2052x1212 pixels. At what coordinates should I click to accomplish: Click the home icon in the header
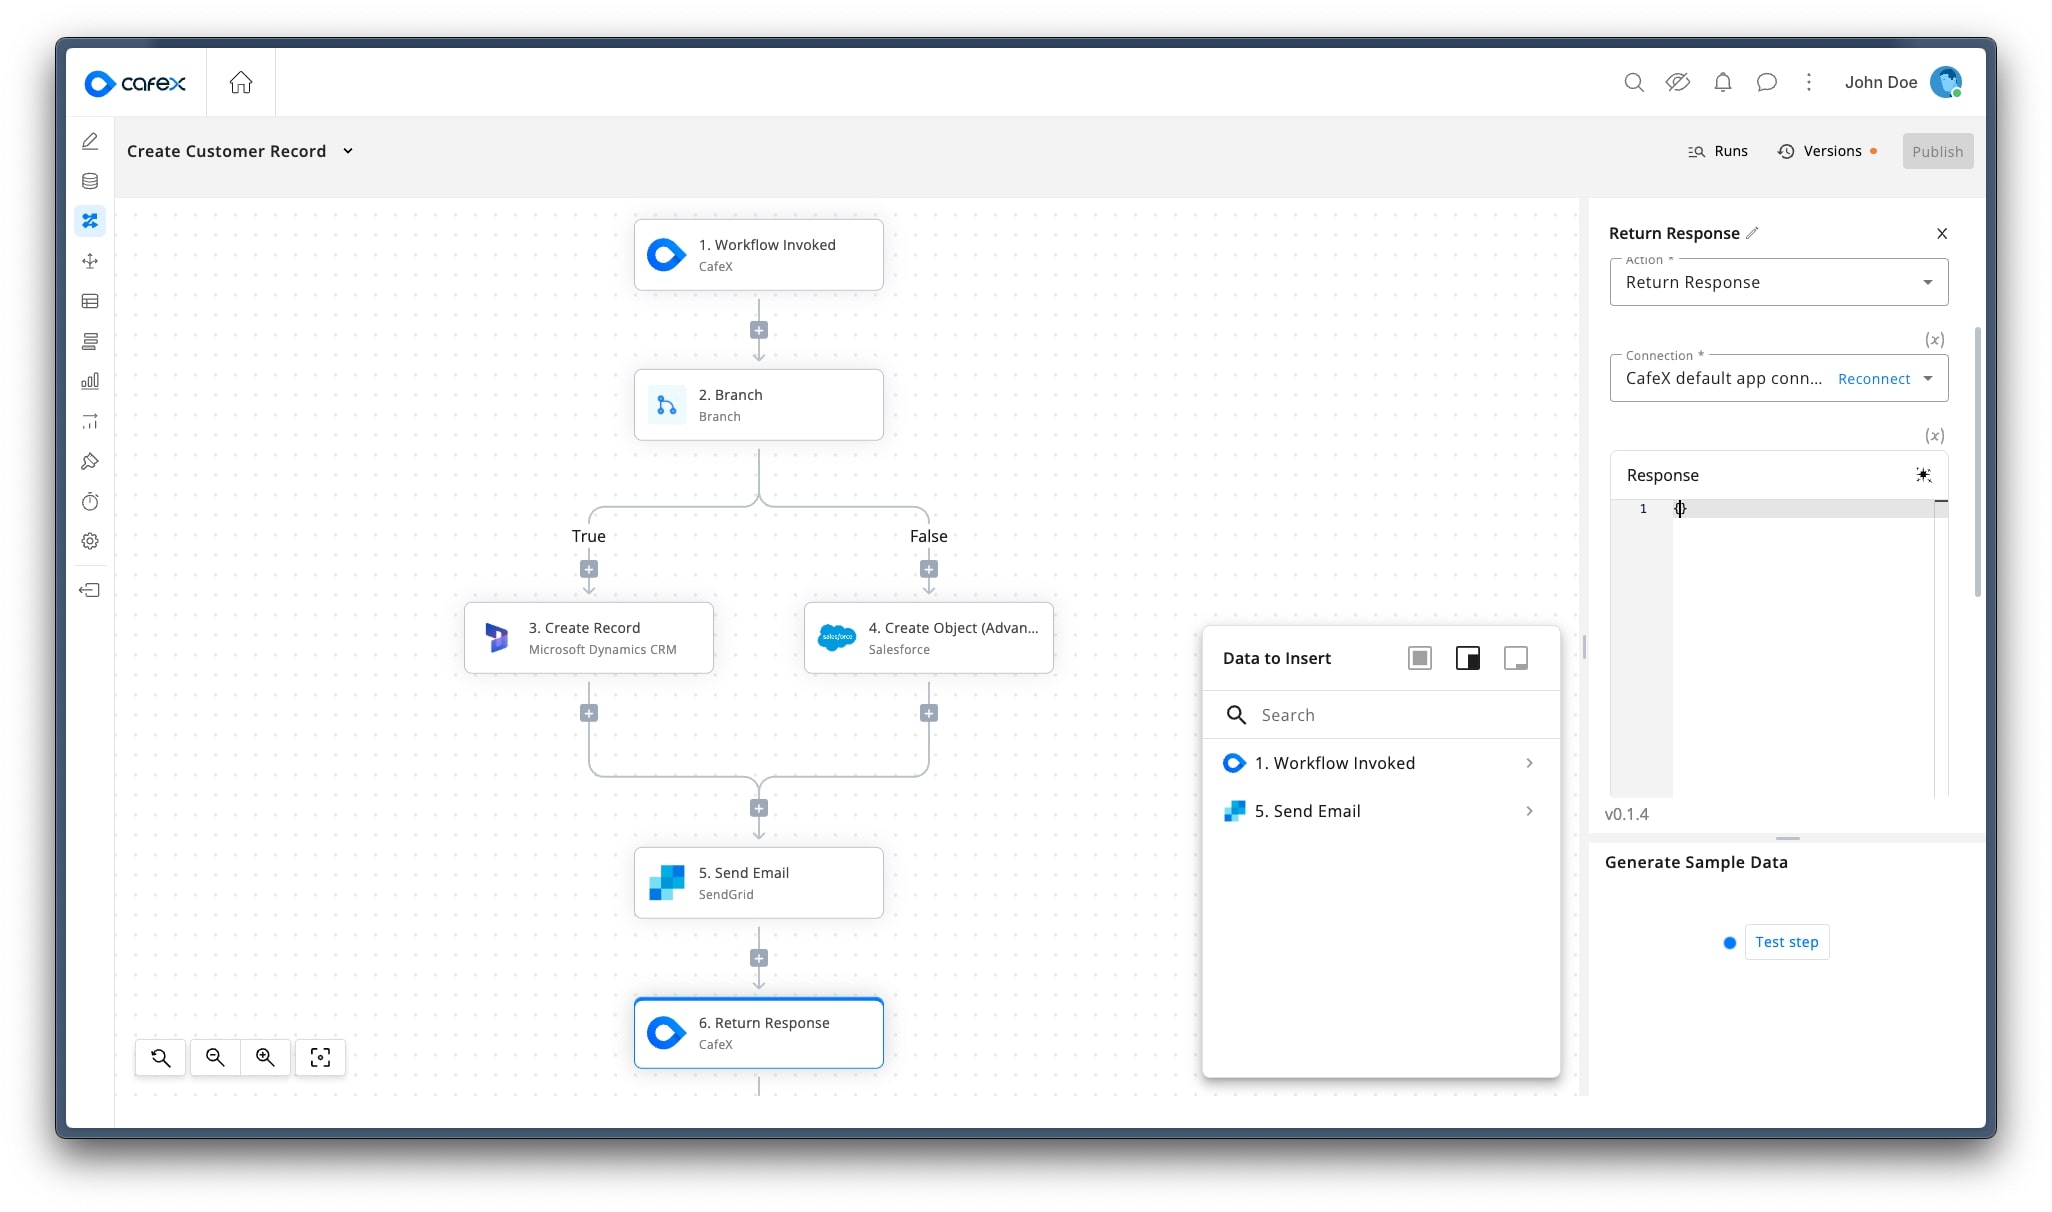241,83
